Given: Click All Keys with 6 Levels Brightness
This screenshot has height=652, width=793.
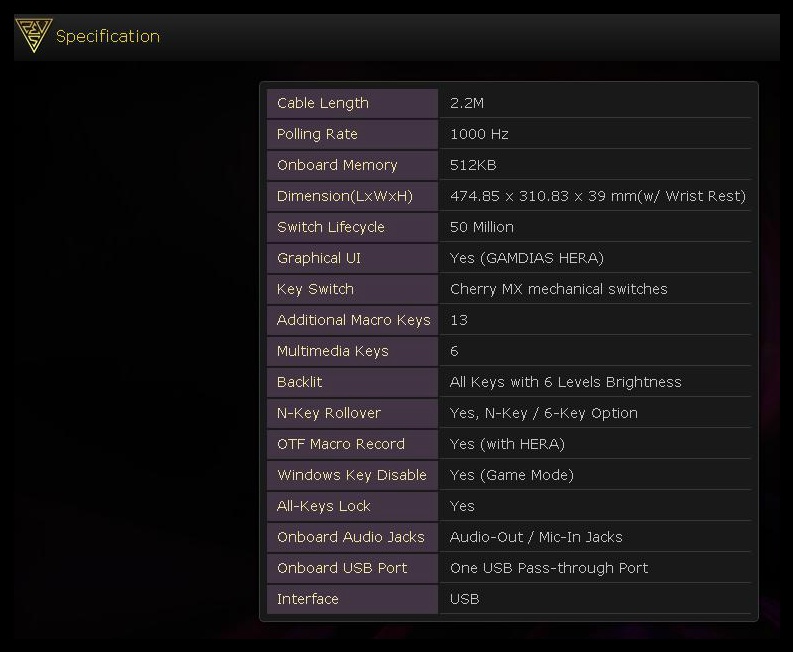Looking at the screenshot, I should coord(565,382).
